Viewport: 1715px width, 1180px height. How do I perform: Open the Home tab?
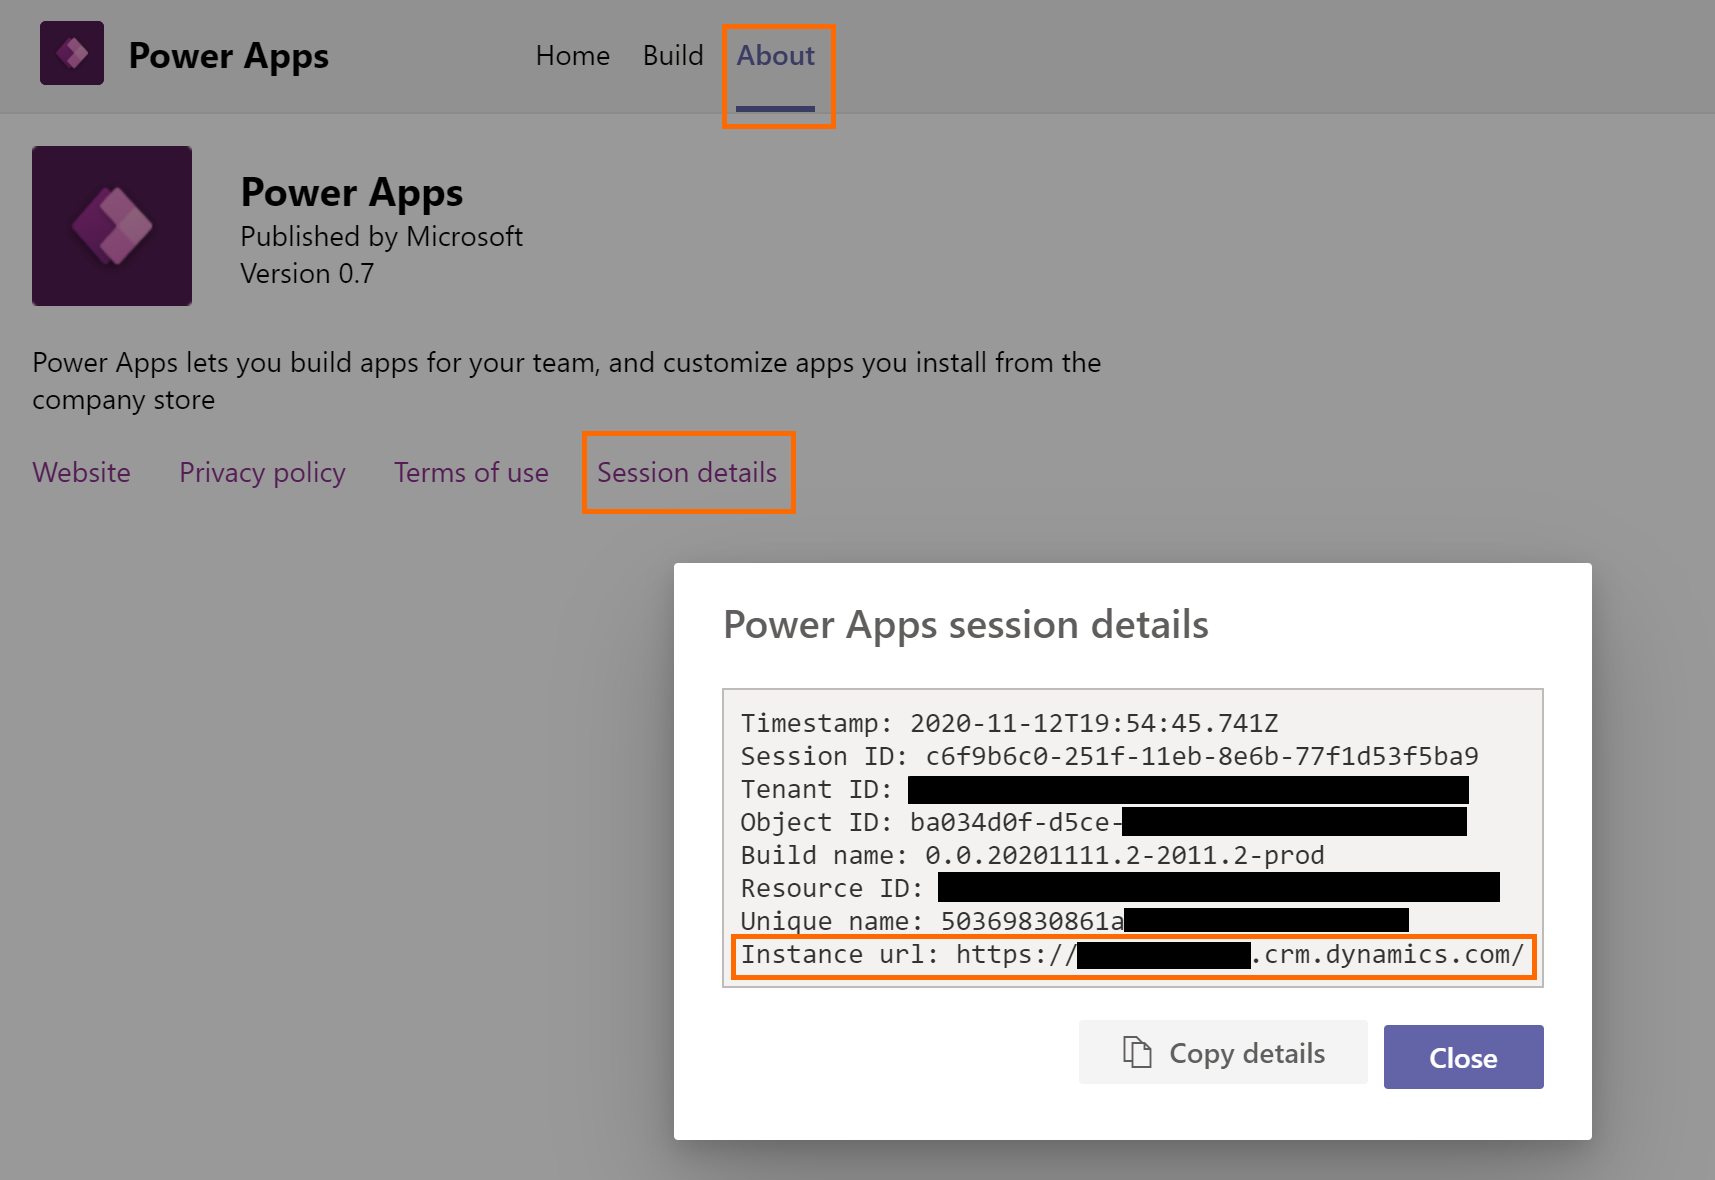click(x=573, y=56)
